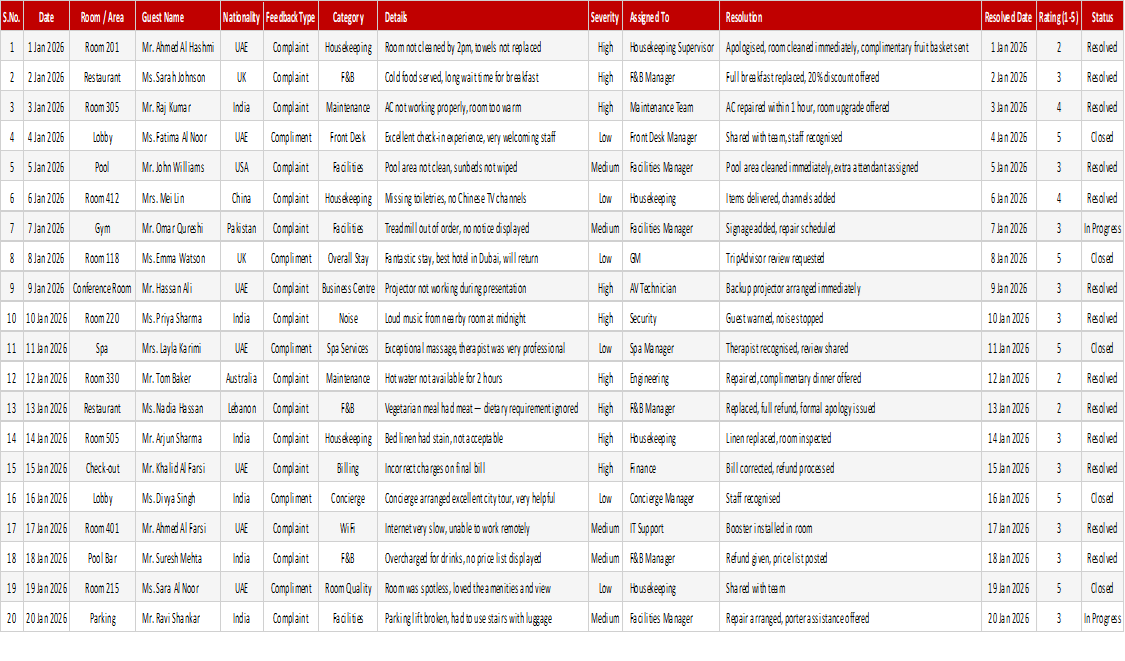Image resolution: width=1125 pixels, height=661 pixels.
Task: Click the 'Overall Stay' category cell
Action: [348, 258]
